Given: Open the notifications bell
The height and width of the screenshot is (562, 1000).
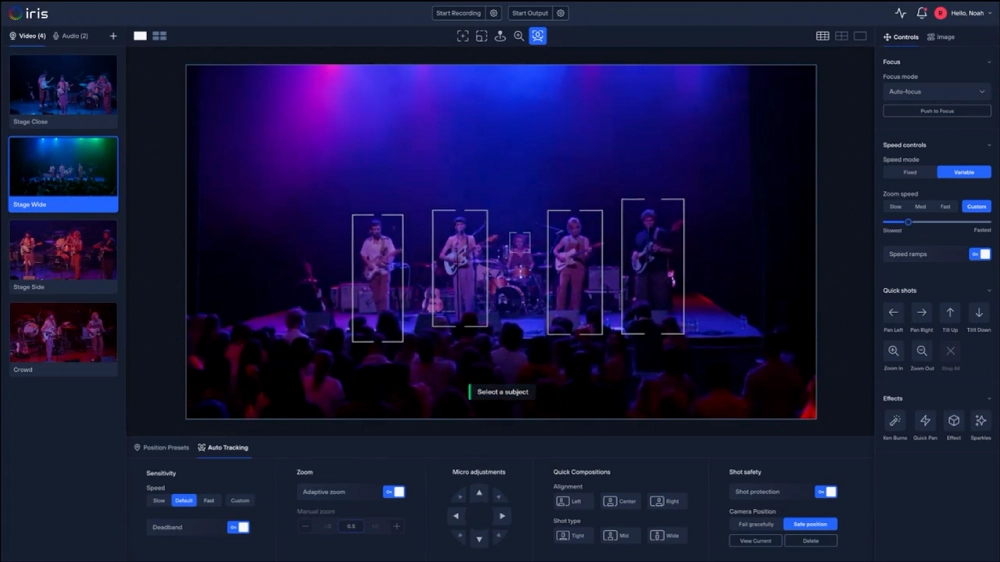Looking at the screenshot, I should tap(921, 13).
